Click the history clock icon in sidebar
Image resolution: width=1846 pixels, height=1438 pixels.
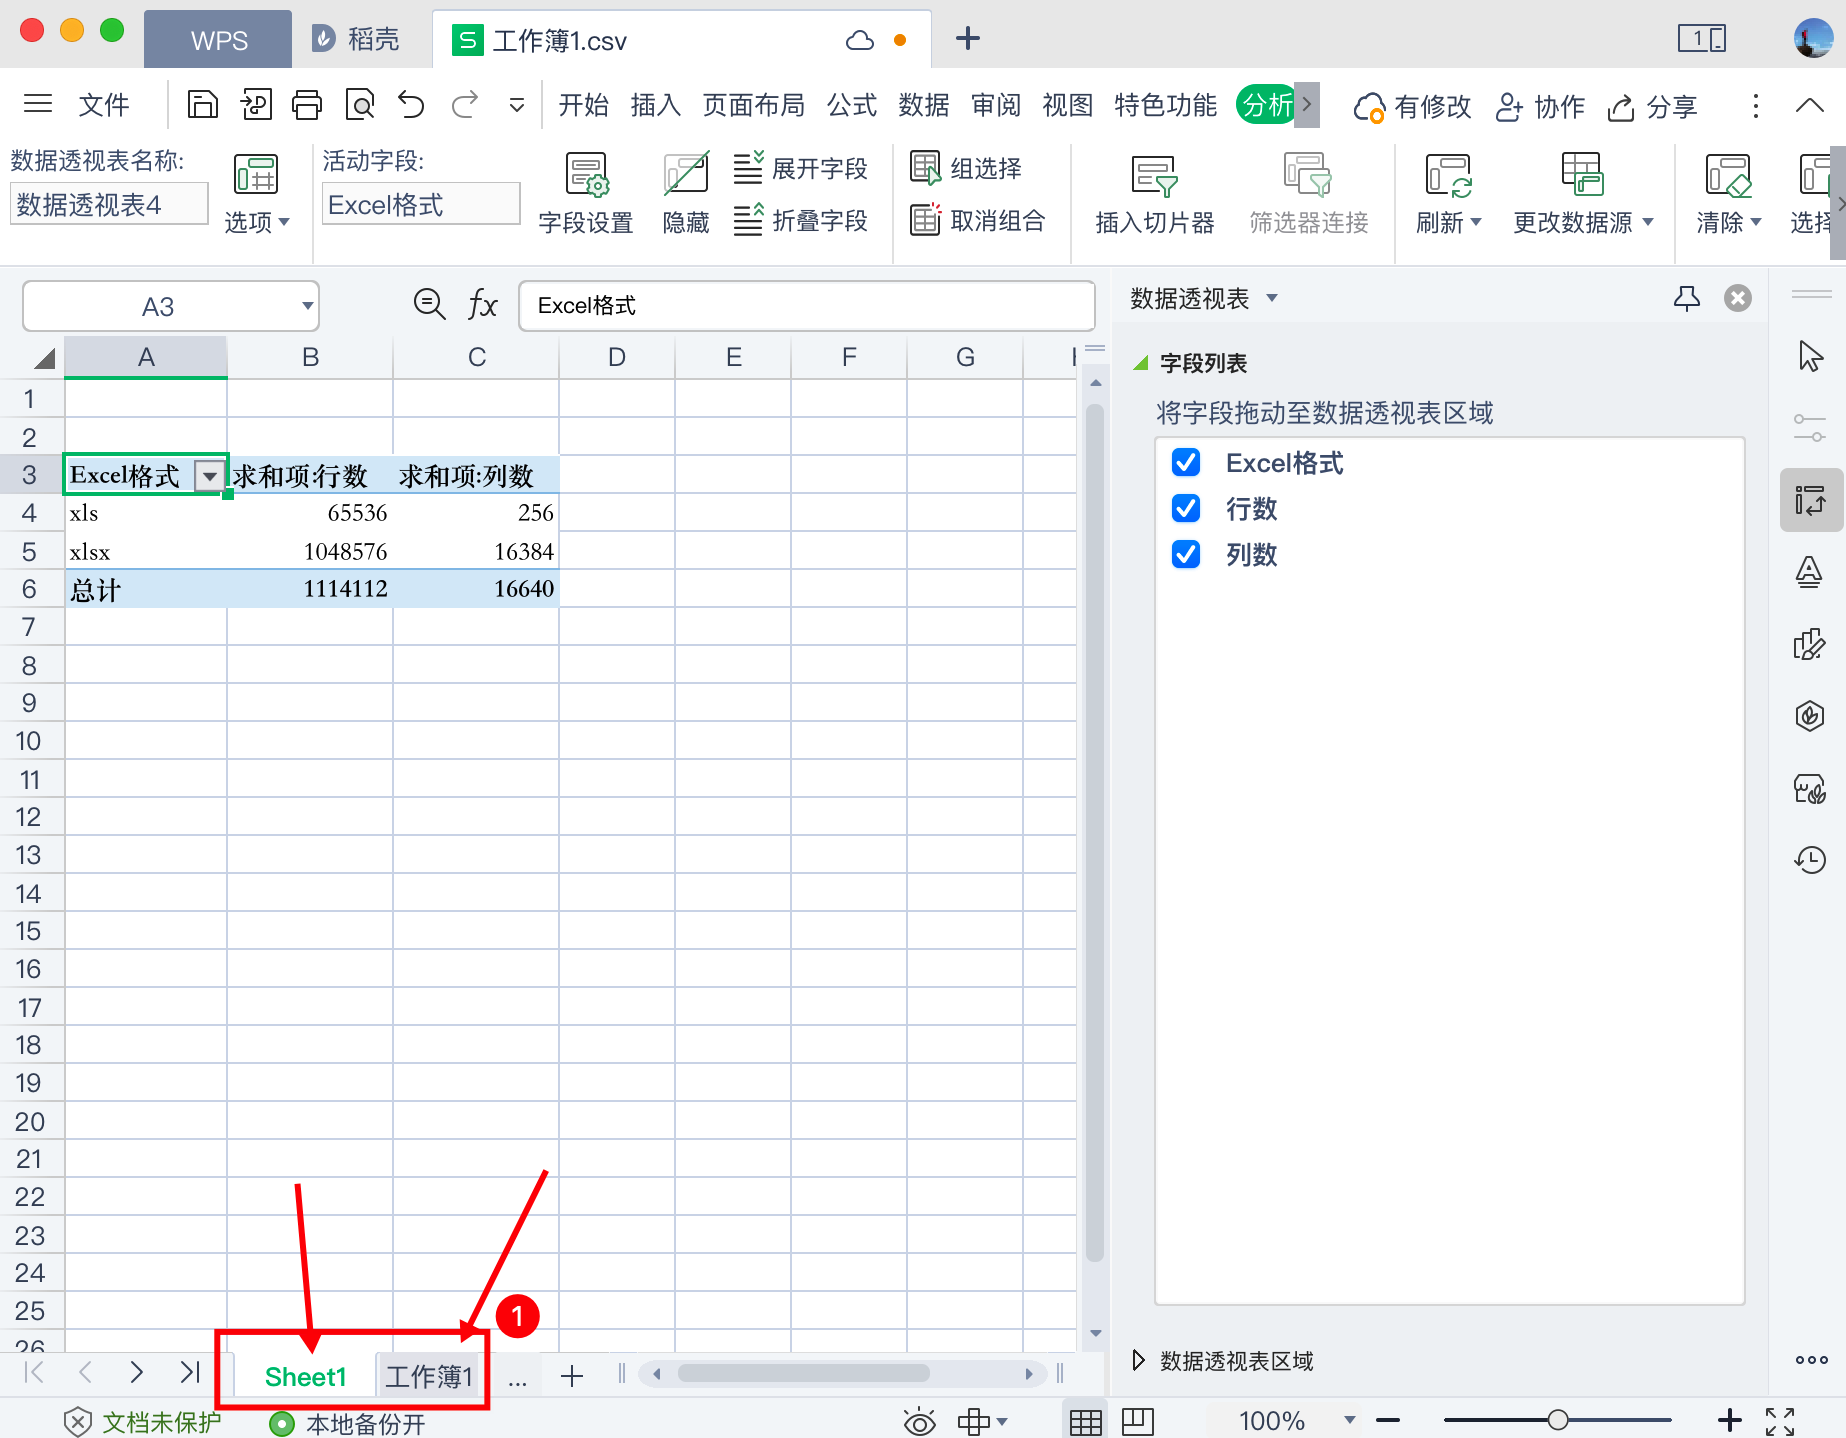(x=1810, y=860)
